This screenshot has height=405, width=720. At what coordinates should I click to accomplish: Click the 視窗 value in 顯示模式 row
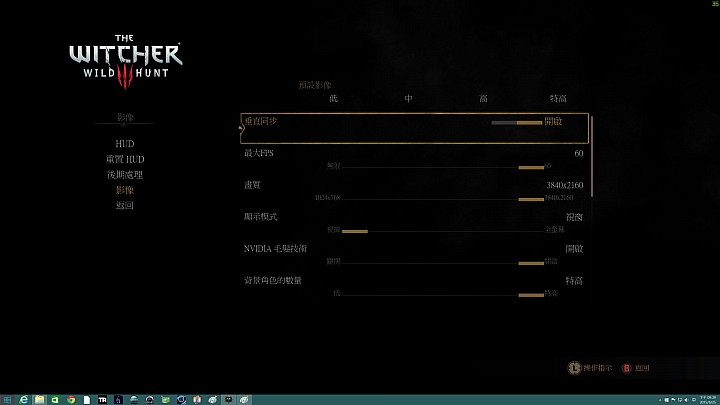574,217
